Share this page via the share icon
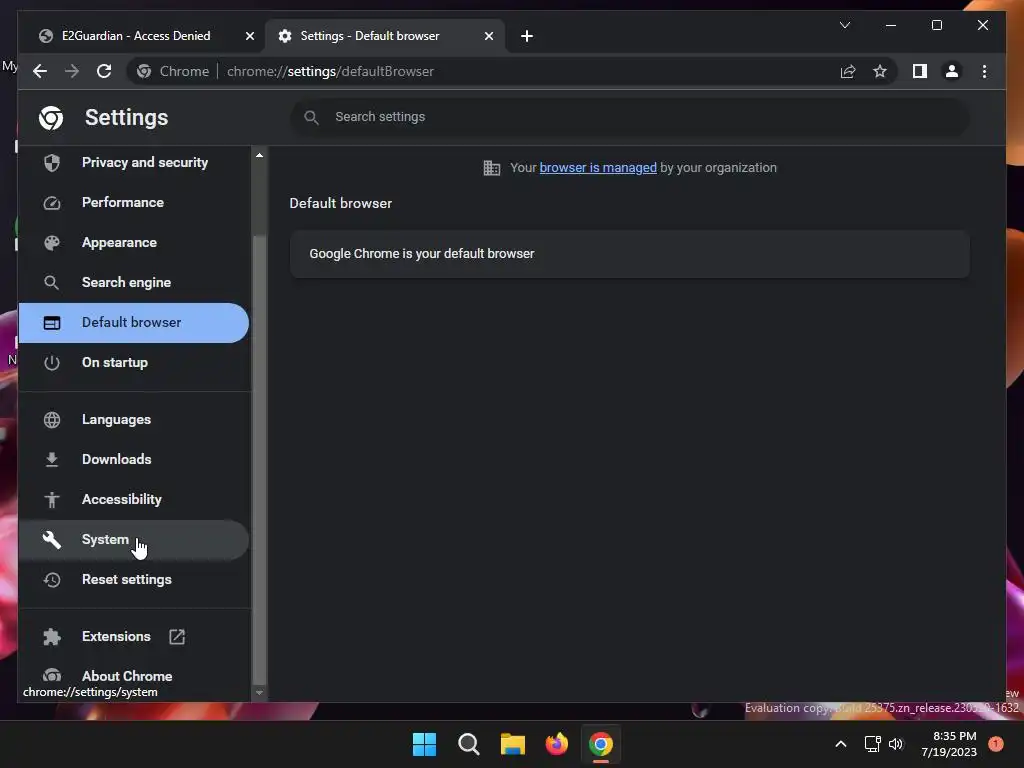Viewport: 1024px width, 768px height. (x=848, y=71)
